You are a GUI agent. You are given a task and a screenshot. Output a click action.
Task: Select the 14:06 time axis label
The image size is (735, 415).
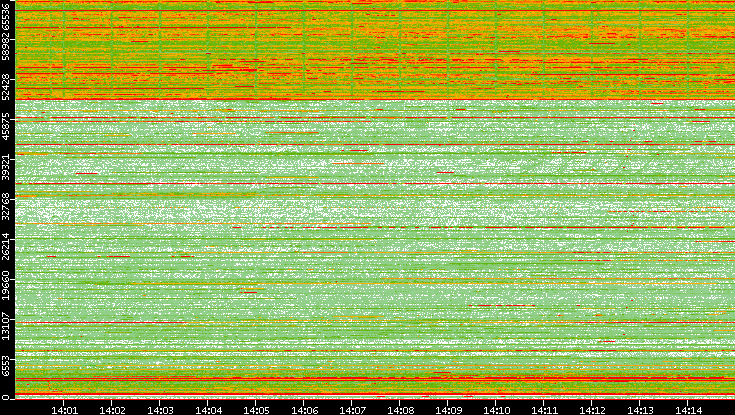(x=304, y=410)
